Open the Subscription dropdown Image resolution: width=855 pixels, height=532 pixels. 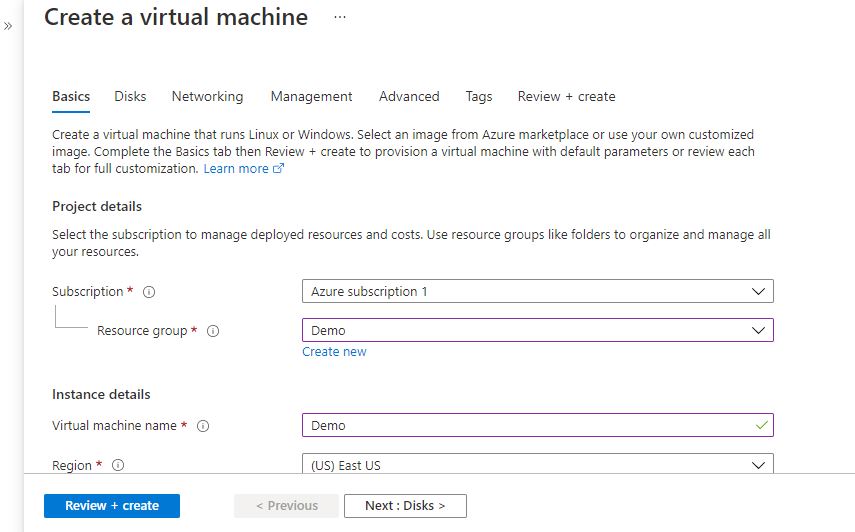pyautogui.click(x=537, y=292)
